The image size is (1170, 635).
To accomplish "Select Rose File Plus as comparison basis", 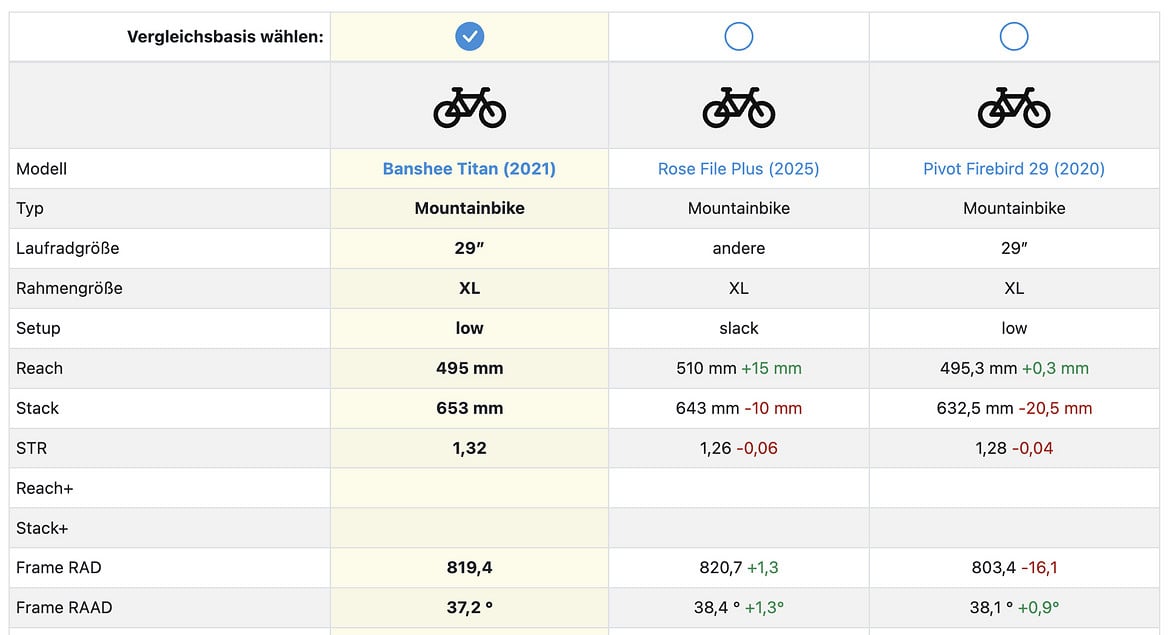I will pos(738,37).
